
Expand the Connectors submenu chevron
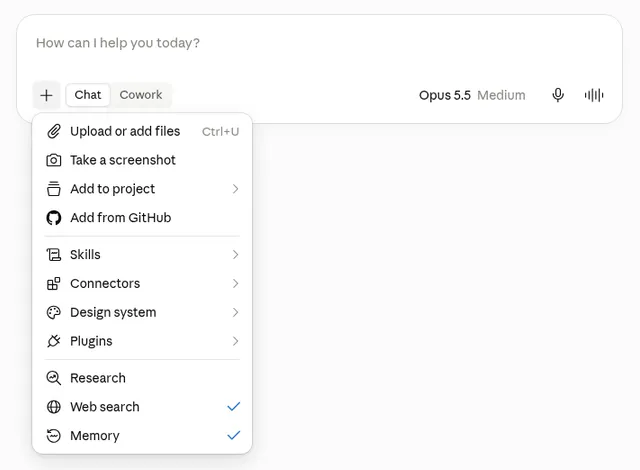(x=236, y=284)
